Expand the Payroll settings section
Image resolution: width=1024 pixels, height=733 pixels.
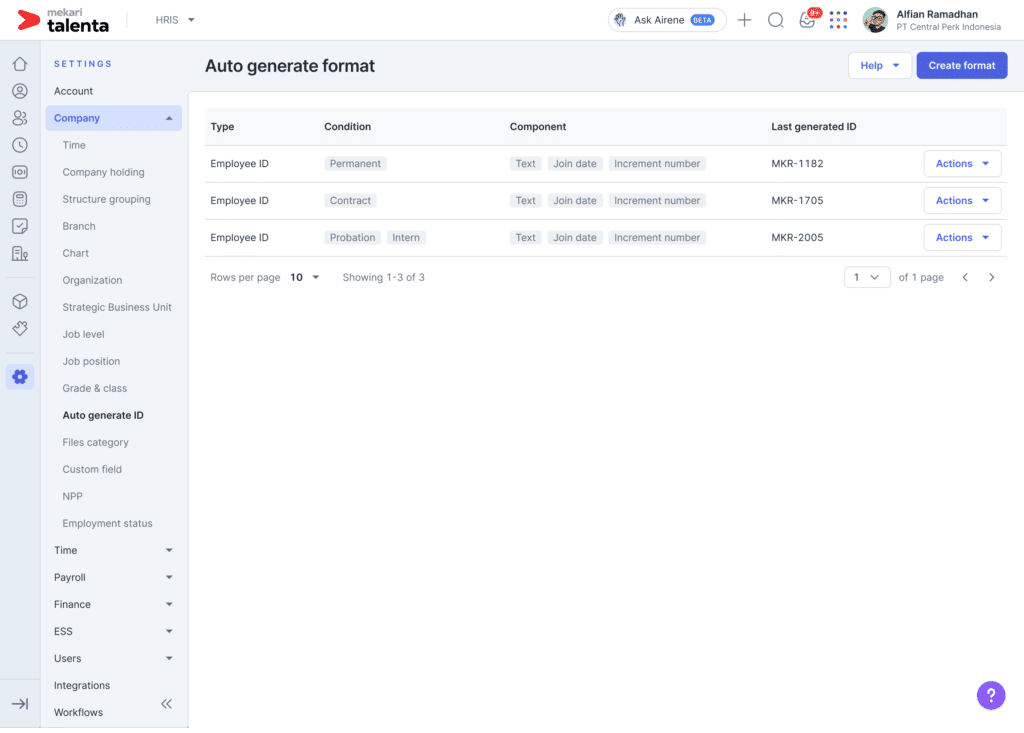(113, 577)
